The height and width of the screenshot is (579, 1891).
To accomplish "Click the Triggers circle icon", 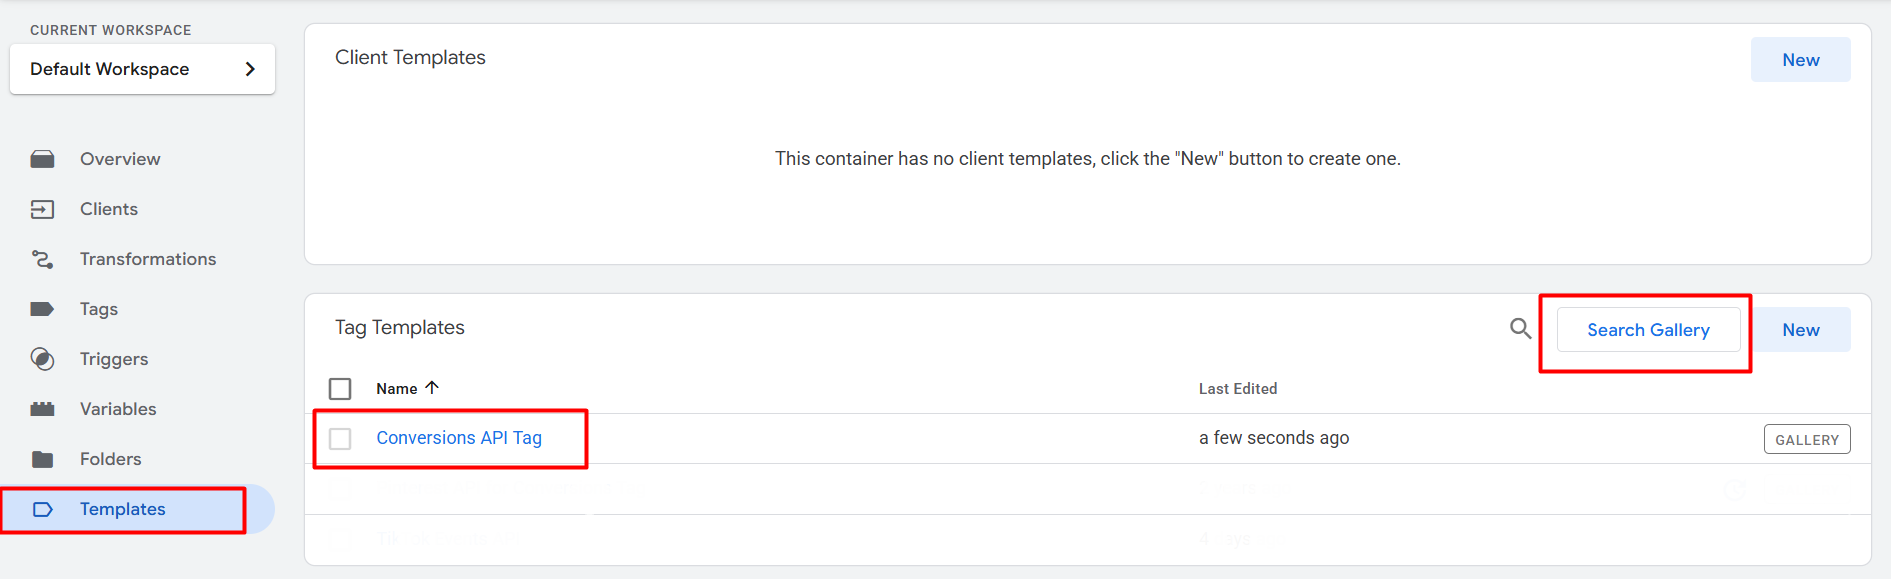I will pos(42,359).
